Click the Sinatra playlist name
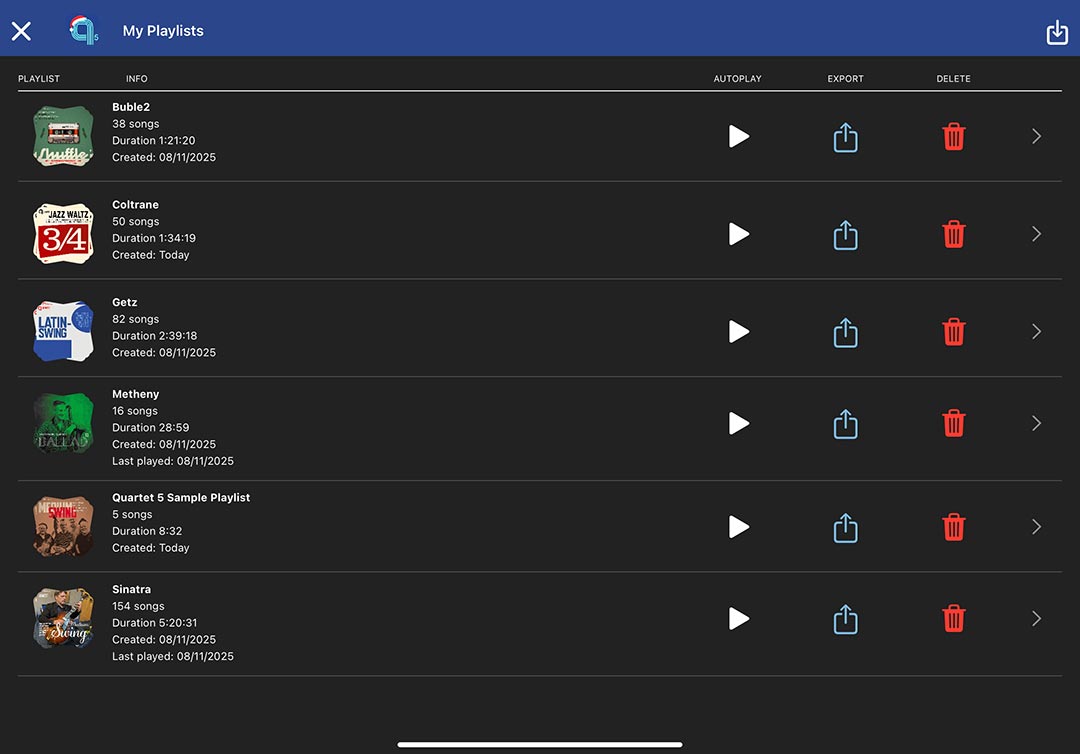The height and width of the screenshot is (754, 1080). [132, 589]
